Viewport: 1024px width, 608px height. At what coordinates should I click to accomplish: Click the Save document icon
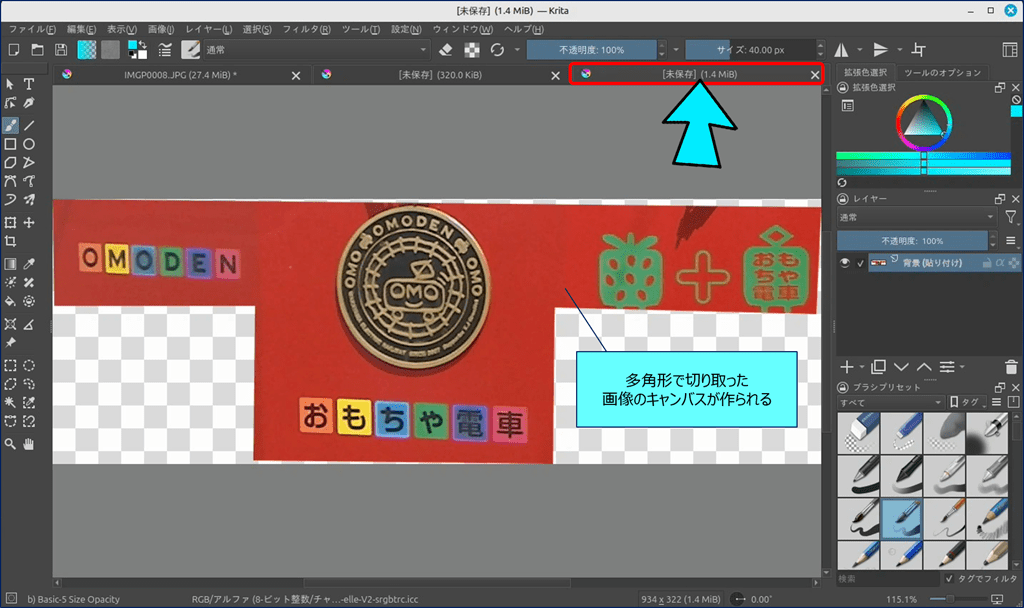(x=61, y=49)
